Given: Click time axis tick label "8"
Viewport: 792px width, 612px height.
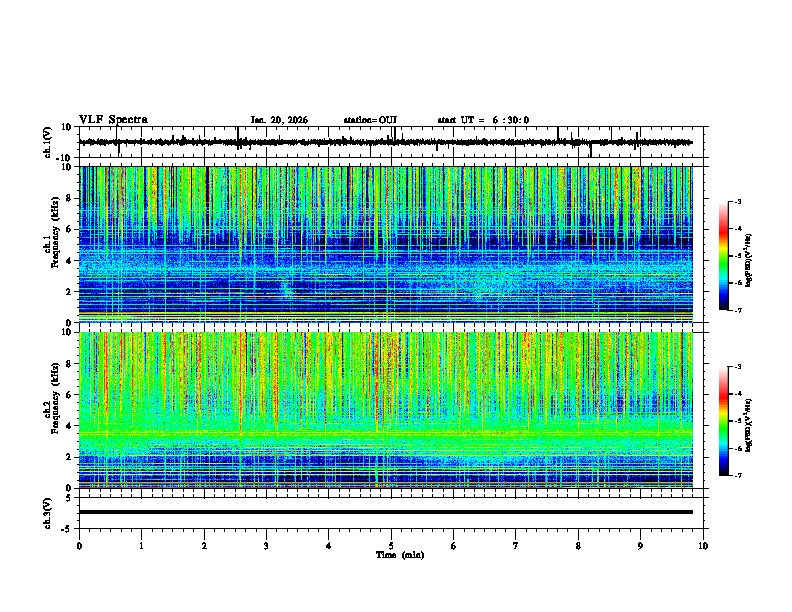Looking at the screenshot, I should point(578,546).
